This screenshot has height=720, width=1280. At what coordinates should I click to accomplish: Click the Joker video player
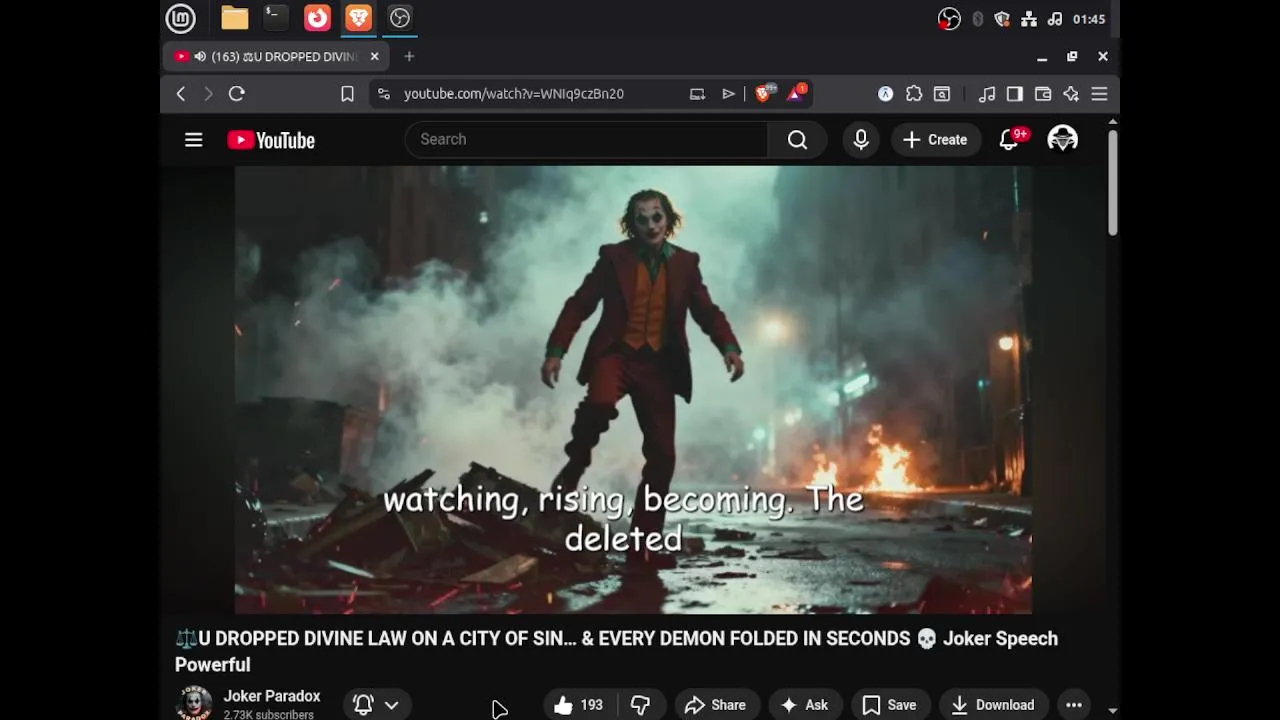pos(633,390)
